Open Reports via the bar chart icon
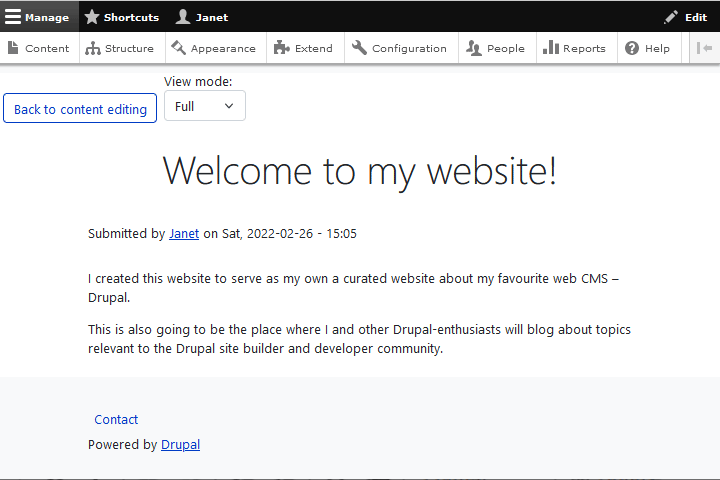The width and height of the screenshot is (720, 480). (551, 48)
